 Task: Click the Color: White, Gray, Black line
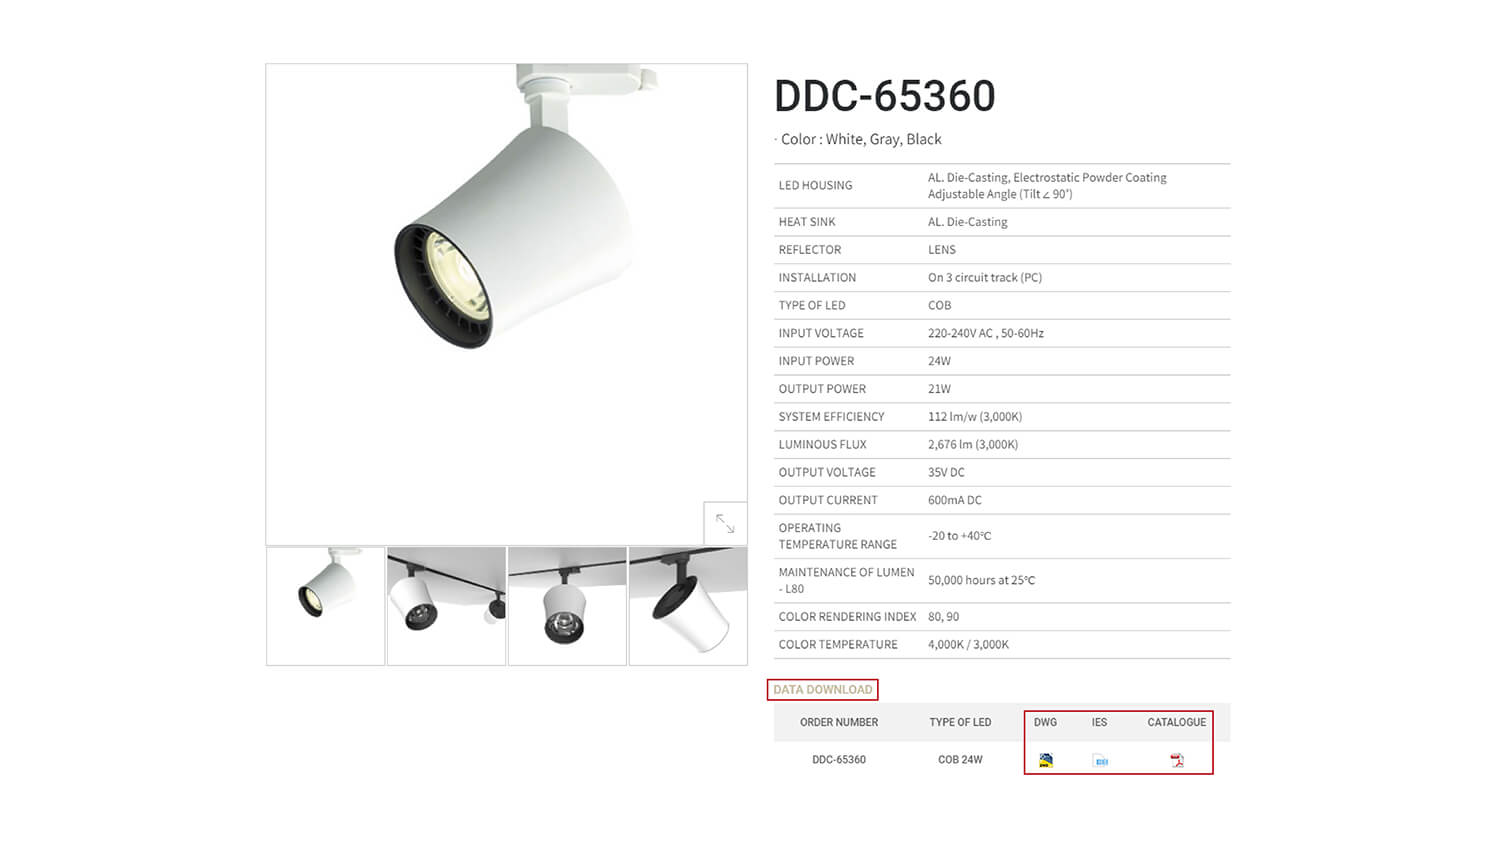click(860, 139)
